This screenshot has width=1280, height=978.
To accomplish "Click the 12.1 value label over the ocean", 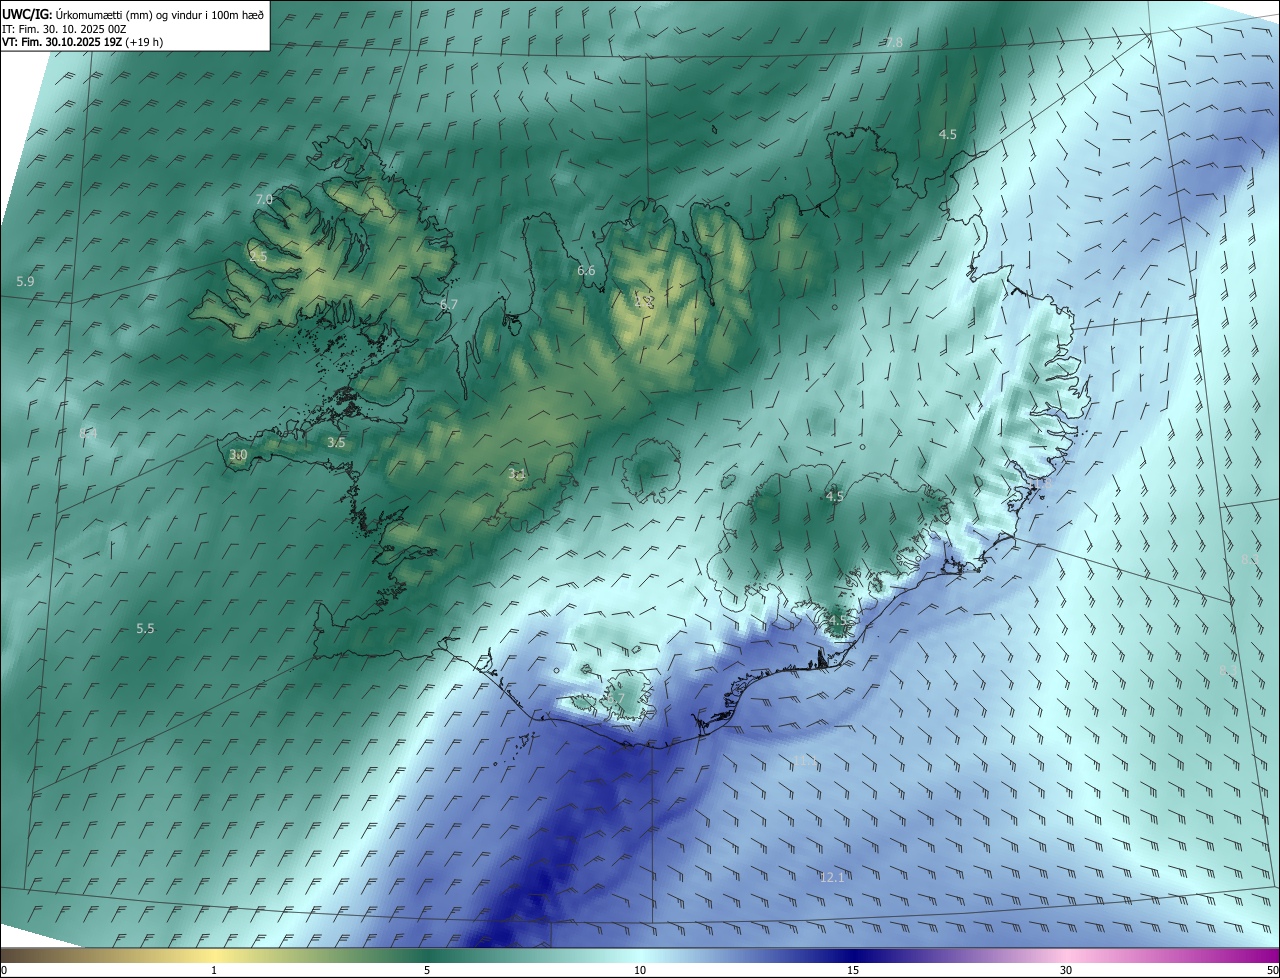I will tap(831, 877).
